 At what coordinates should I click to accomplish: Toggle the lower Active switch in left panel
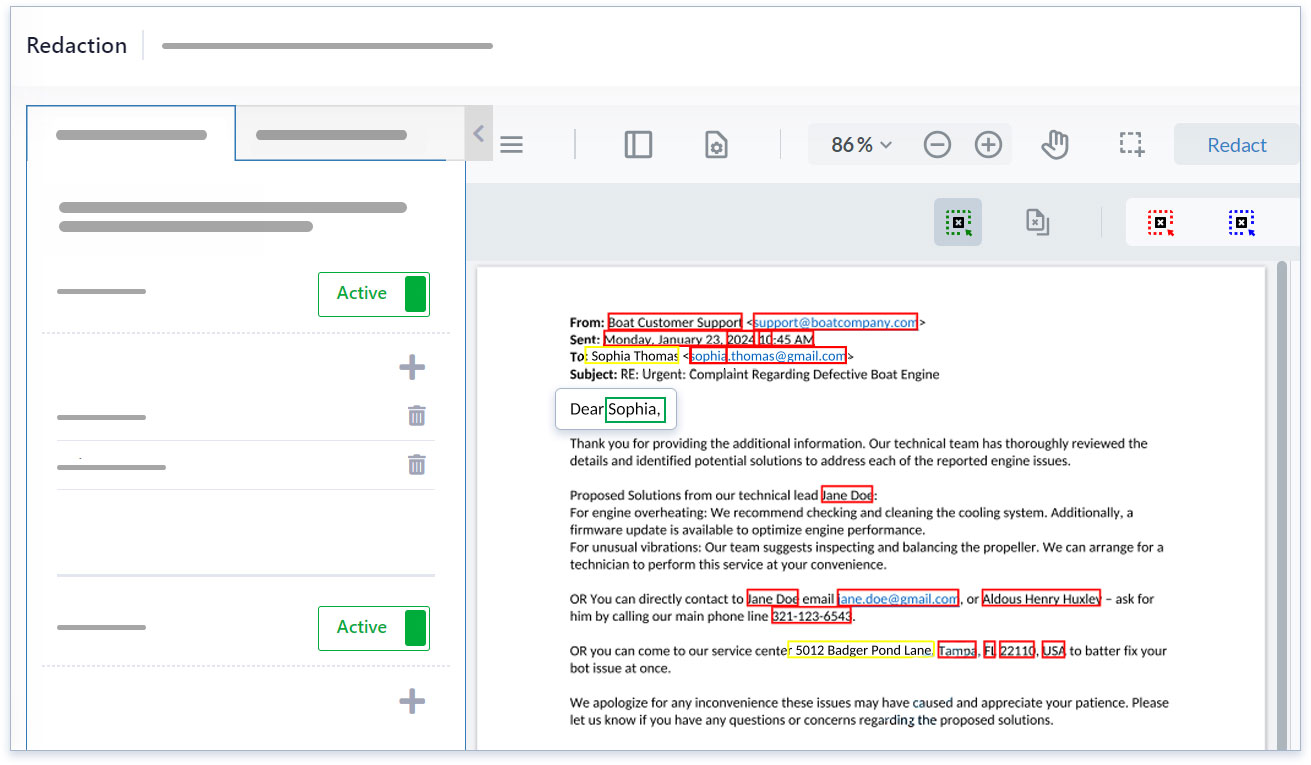[374, 628]
